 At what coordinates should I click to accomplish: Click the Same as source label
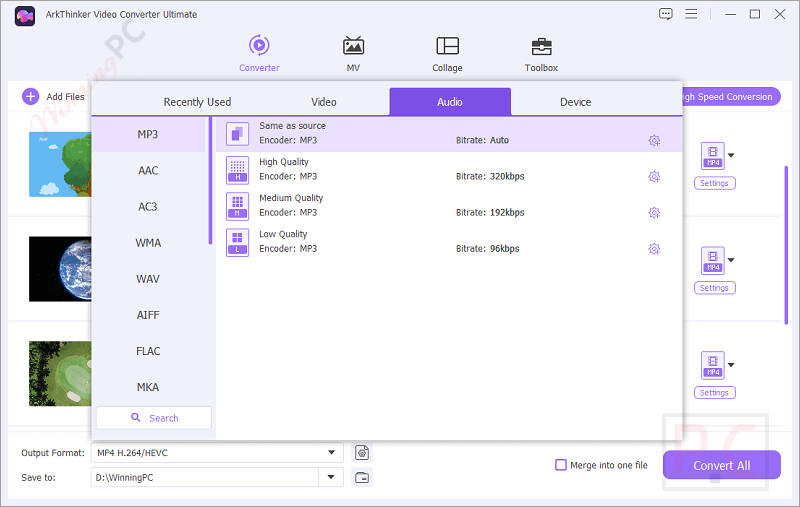[292, 125]
